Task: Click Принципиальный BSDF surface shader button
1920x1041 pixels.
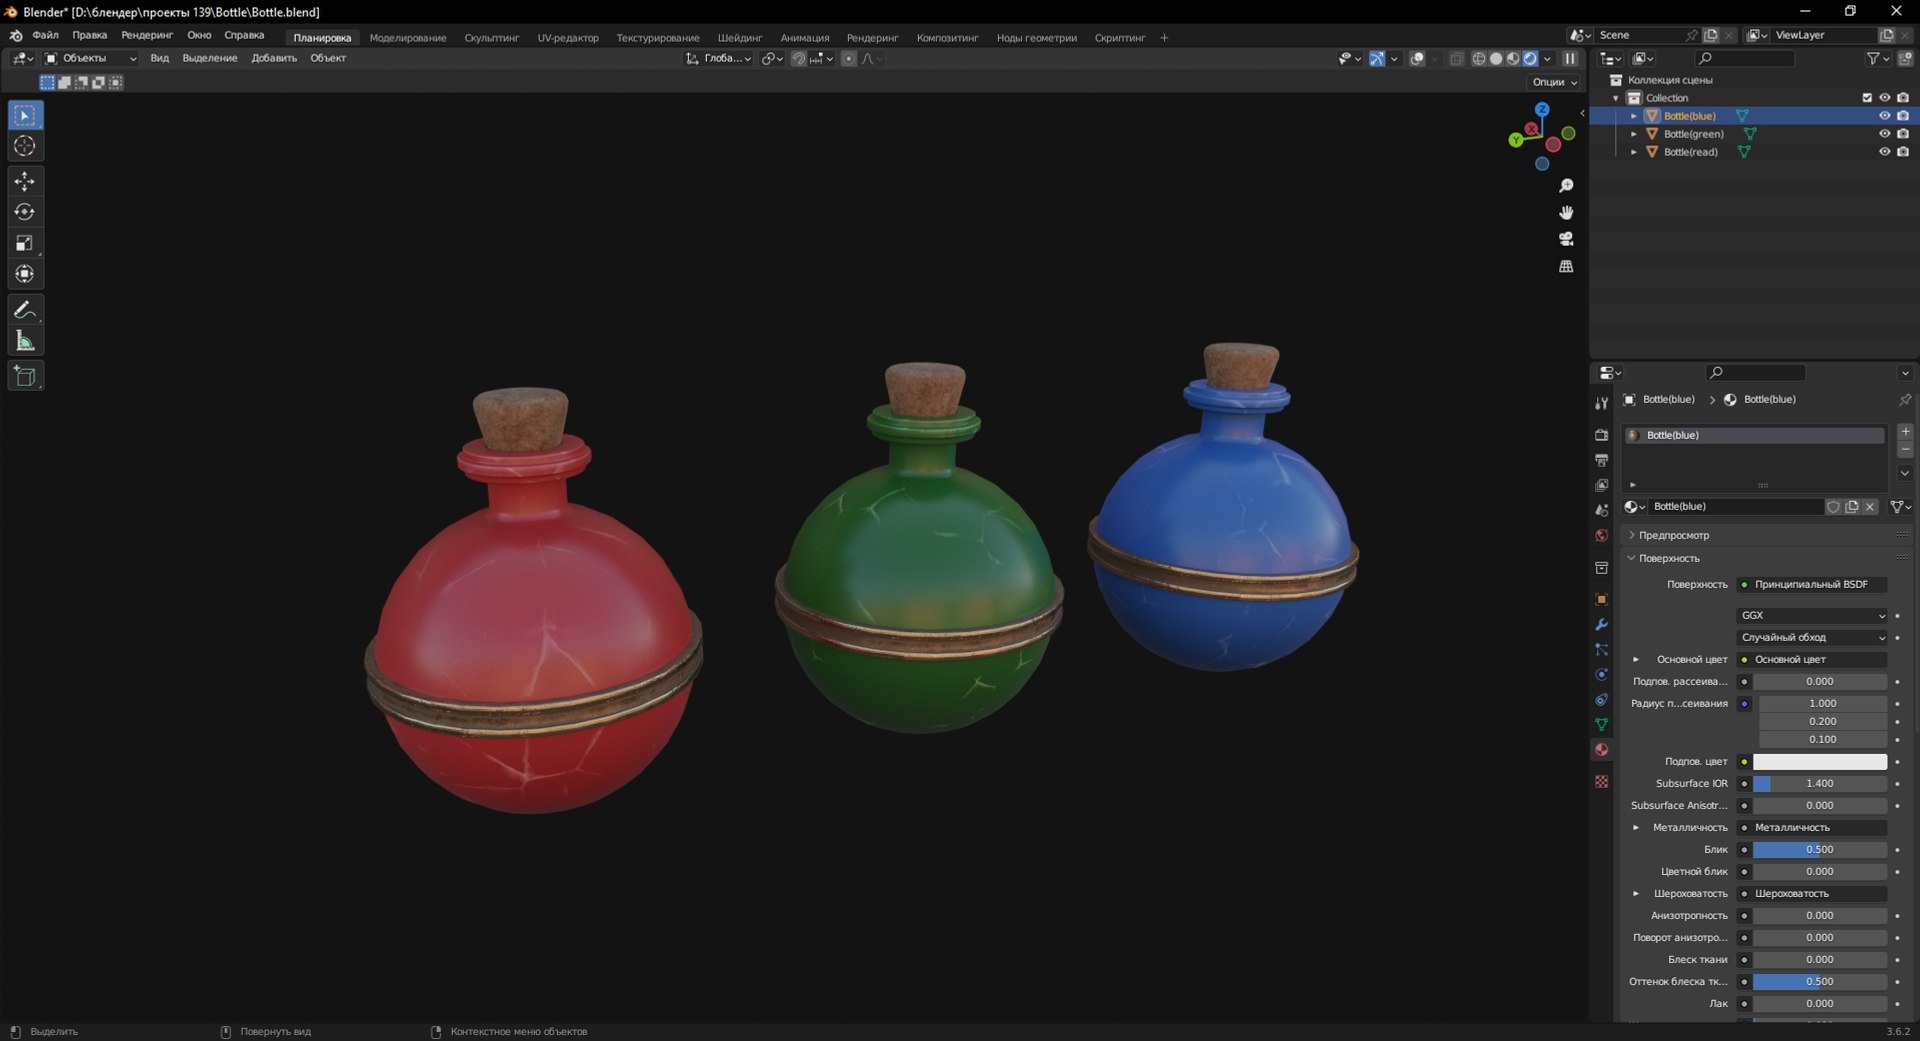Action: [1813, 584]
